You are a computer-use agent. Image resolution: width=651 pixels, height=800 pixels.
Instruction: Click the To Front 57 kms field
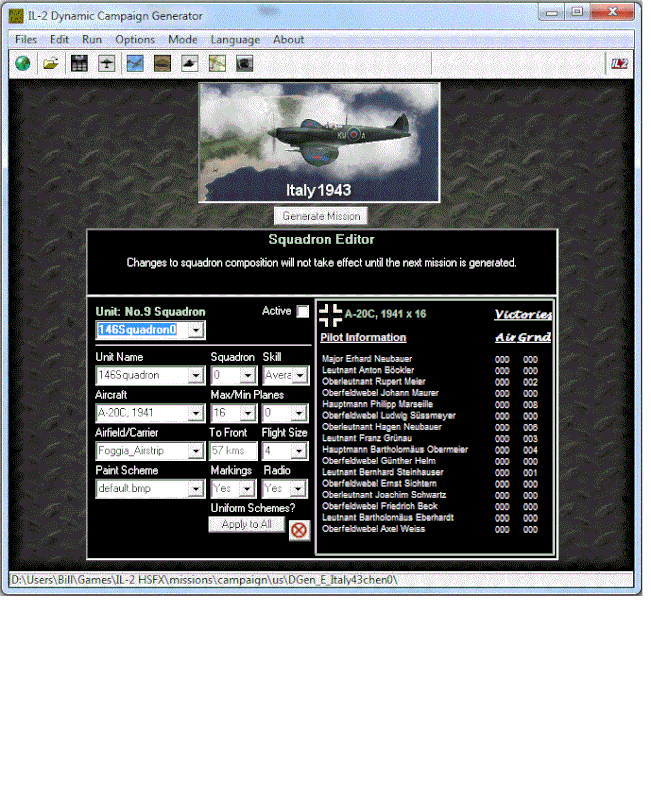233,451
